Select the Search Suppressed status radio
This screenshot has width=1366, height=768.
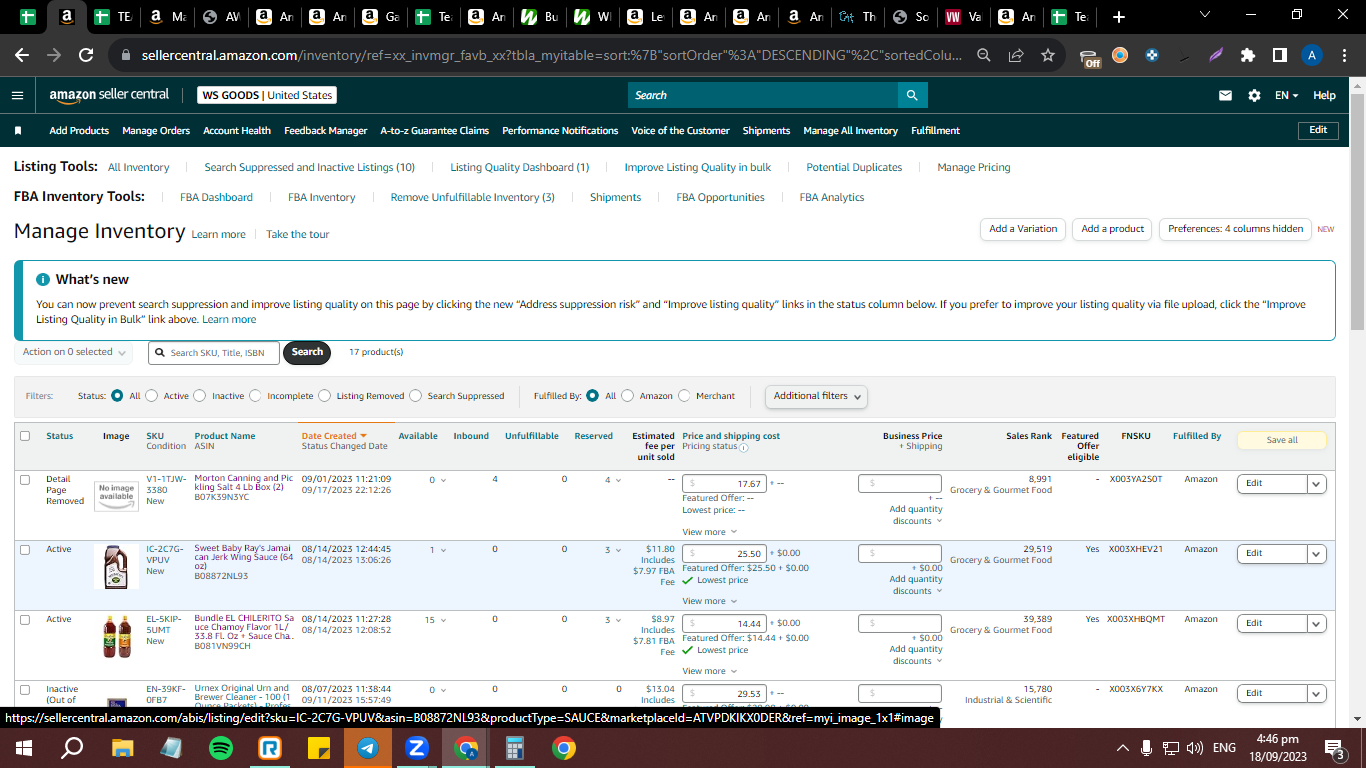pyautogui.click(x=416, y=396)
